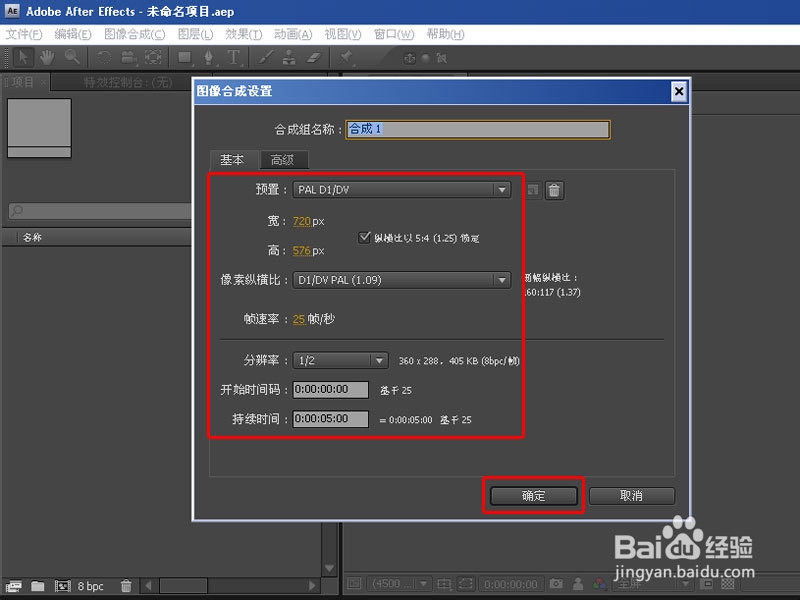The image size is (800, 600).
Task: Open the 像素纵横比 D1/DV PAL dropdown
Action: 402,280
